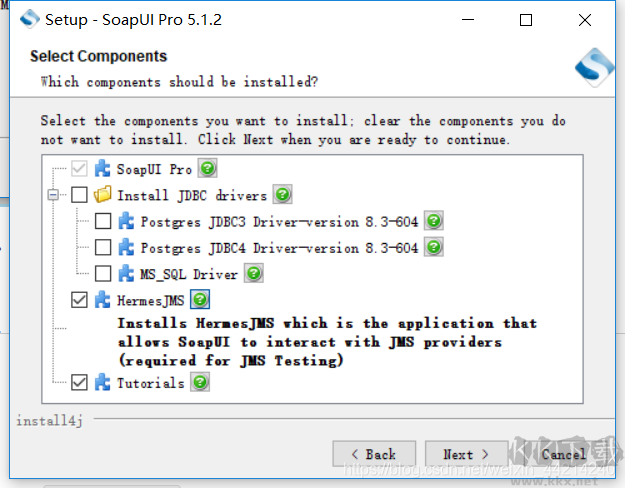Open help for Postgres JDBC4 Driver
The image size is (625, 488).
(x=433, y=247)
